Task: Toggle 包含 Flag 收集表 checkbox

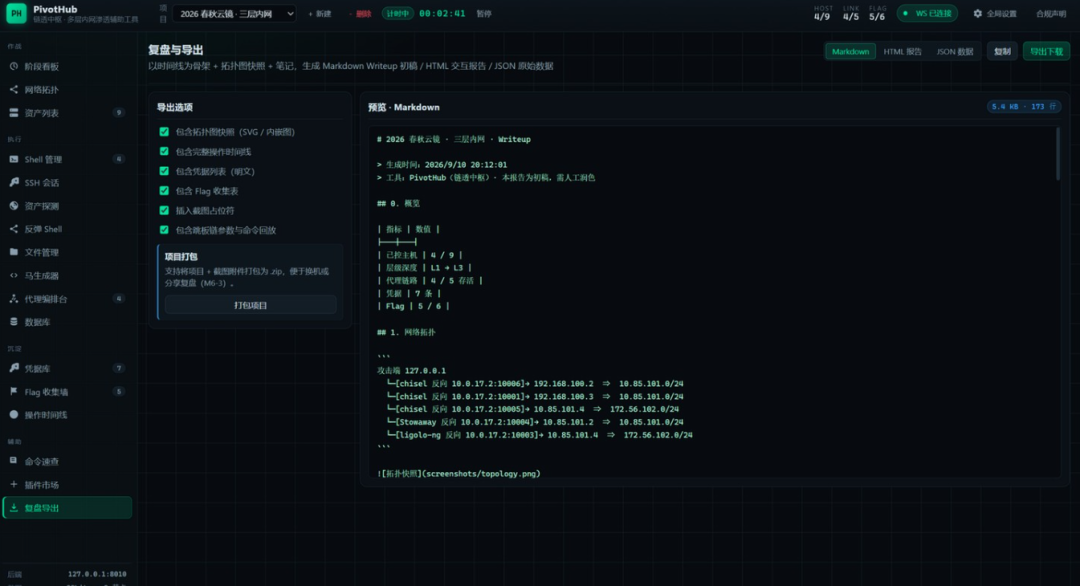Action: [x=164, y=191]
